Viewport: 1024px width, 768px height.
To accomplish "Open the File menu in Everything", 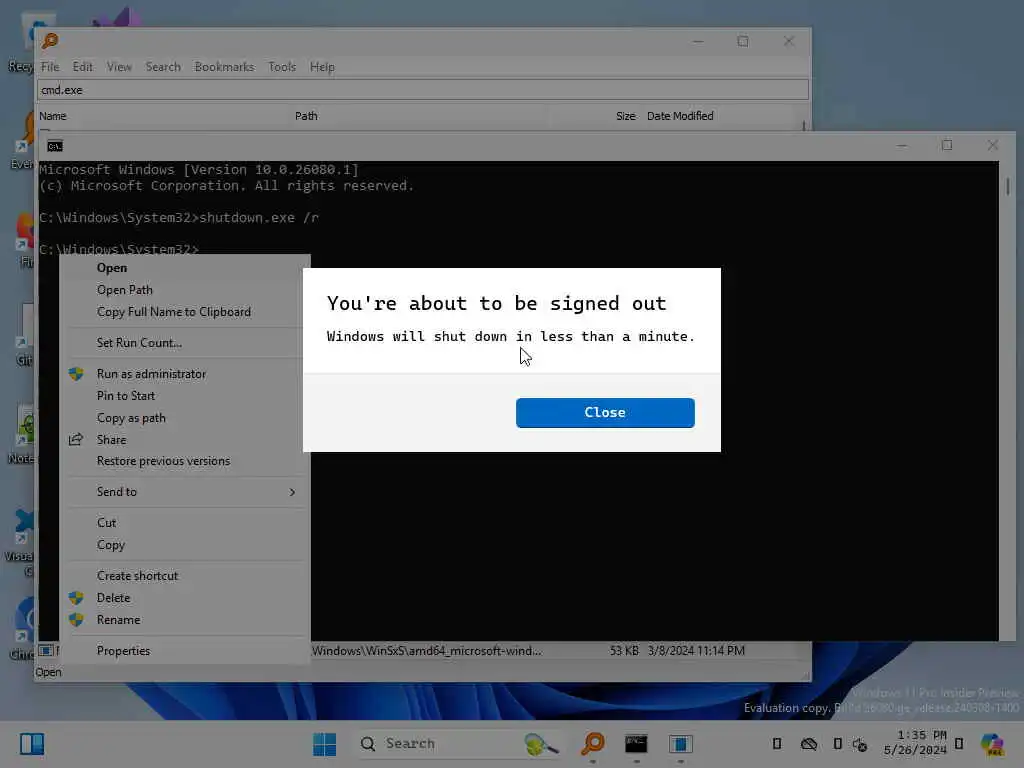I will pyautogui.click(x=50, y=67).
